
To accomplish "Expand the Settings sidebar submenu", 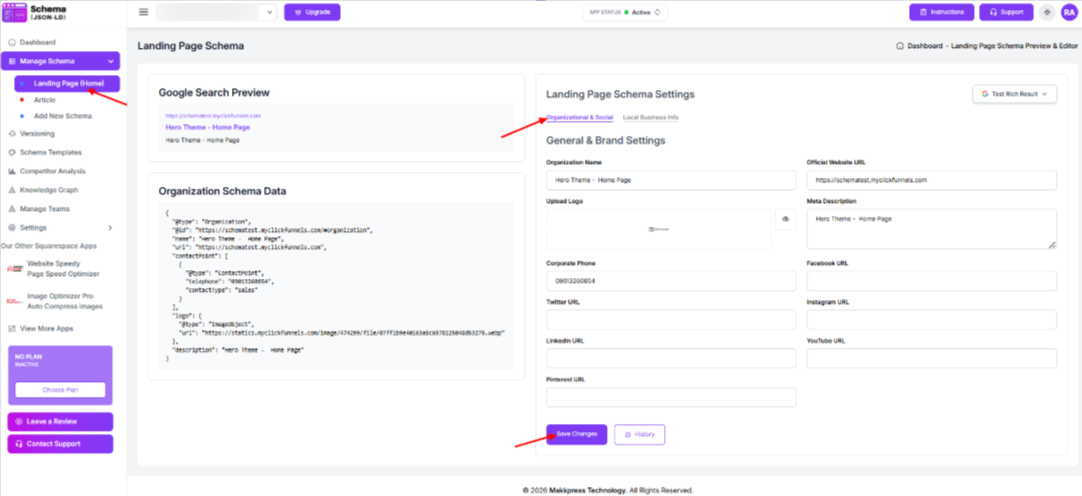I will pyautogui.click(x=110, y=228).
